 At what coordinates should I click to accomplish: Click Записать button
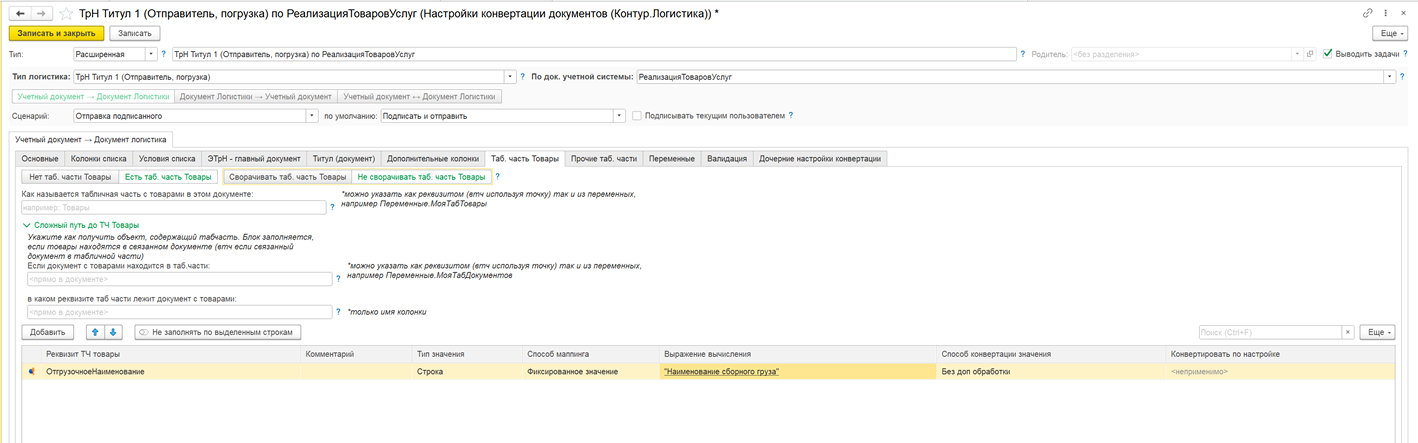[x=135, y=33]
